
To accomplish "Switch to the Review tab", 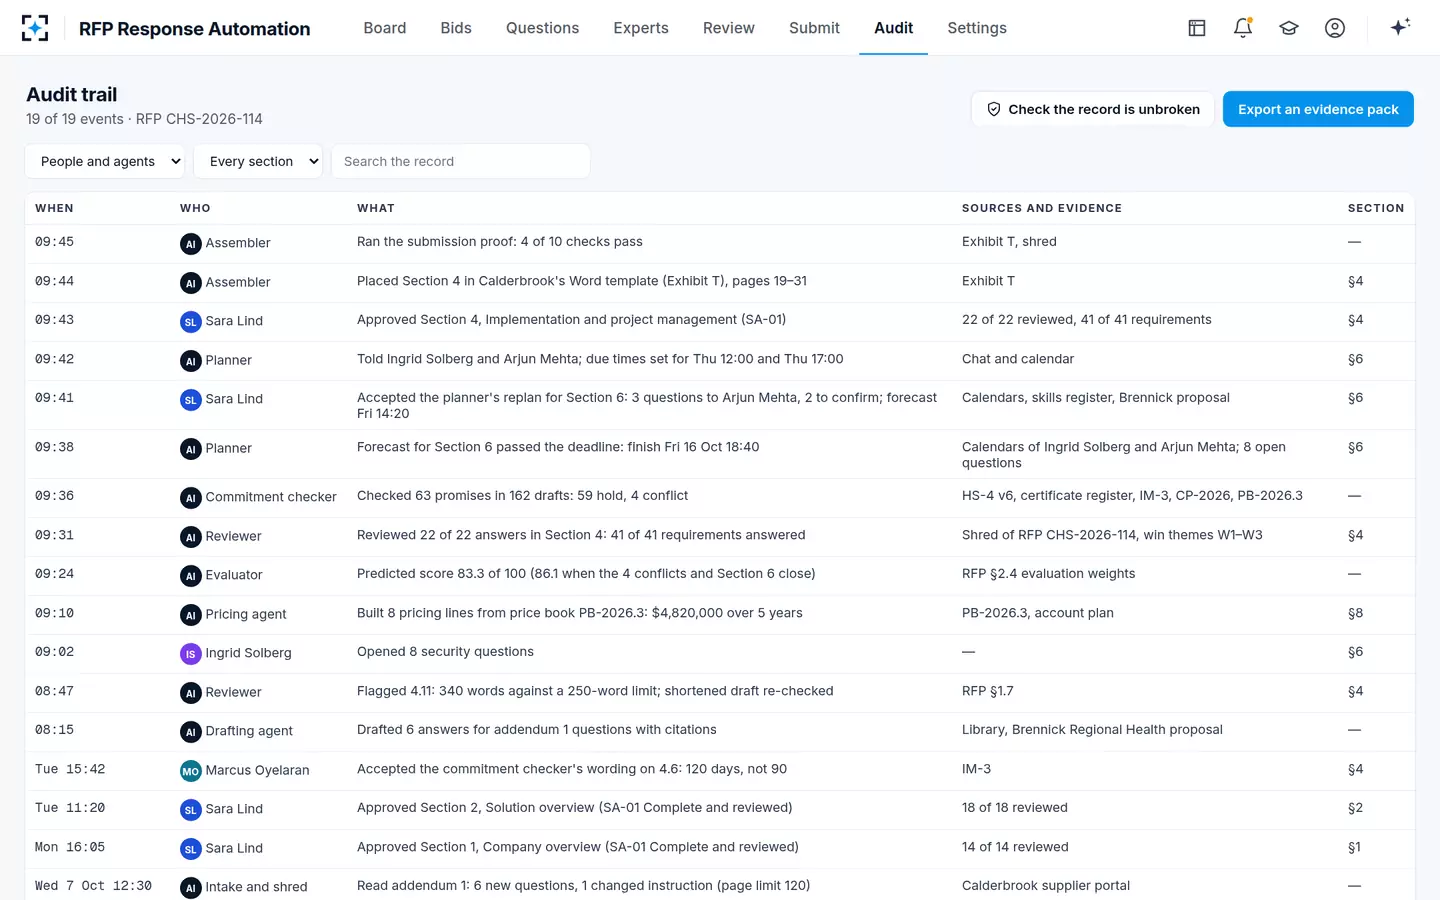I will [x=729, y=28].
